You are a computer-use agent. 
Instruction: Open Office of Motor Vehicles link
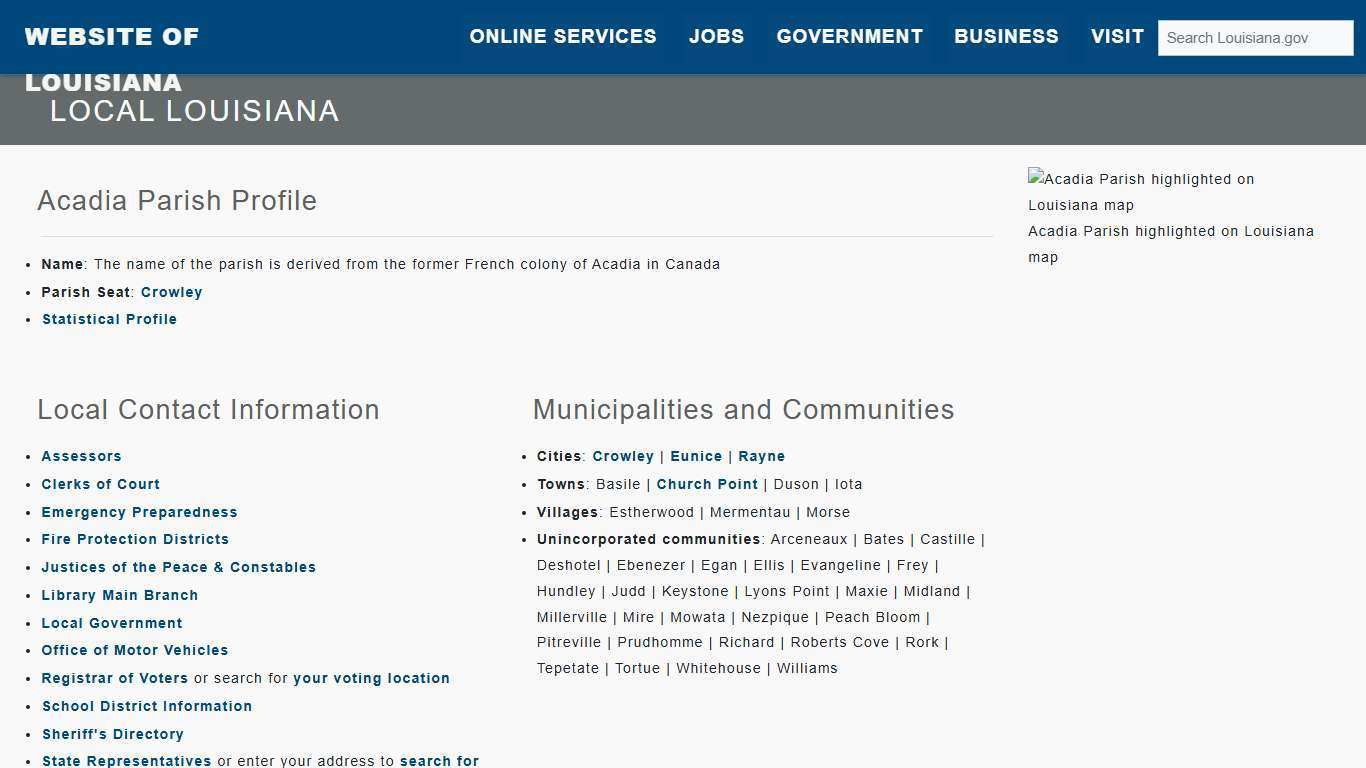[x=134, y=650]
